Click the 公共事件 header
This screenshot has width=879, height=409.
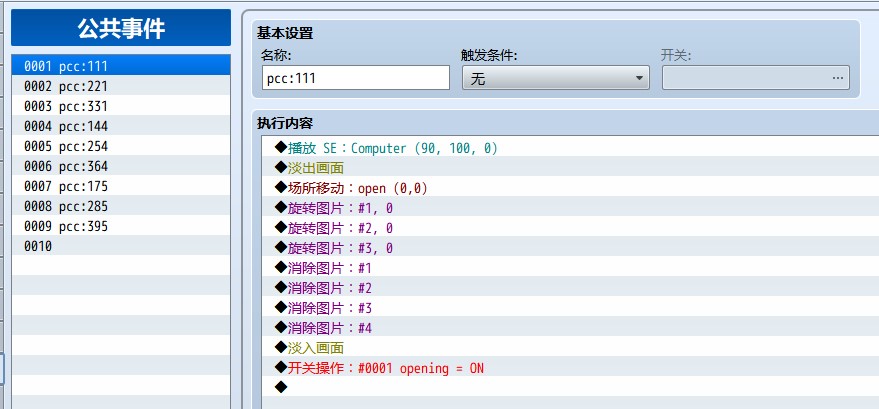(121, 27)
